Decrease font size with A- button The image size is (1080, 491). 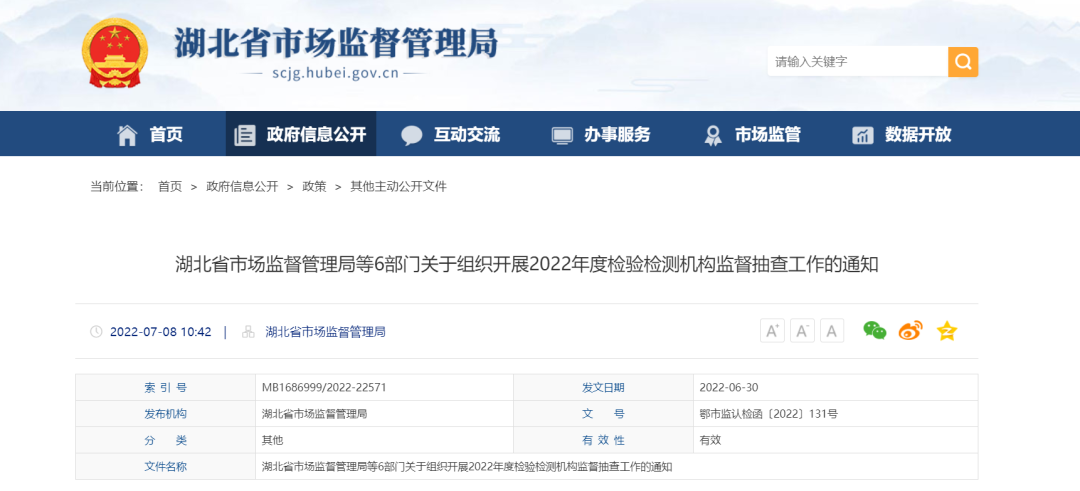point(802,331)
